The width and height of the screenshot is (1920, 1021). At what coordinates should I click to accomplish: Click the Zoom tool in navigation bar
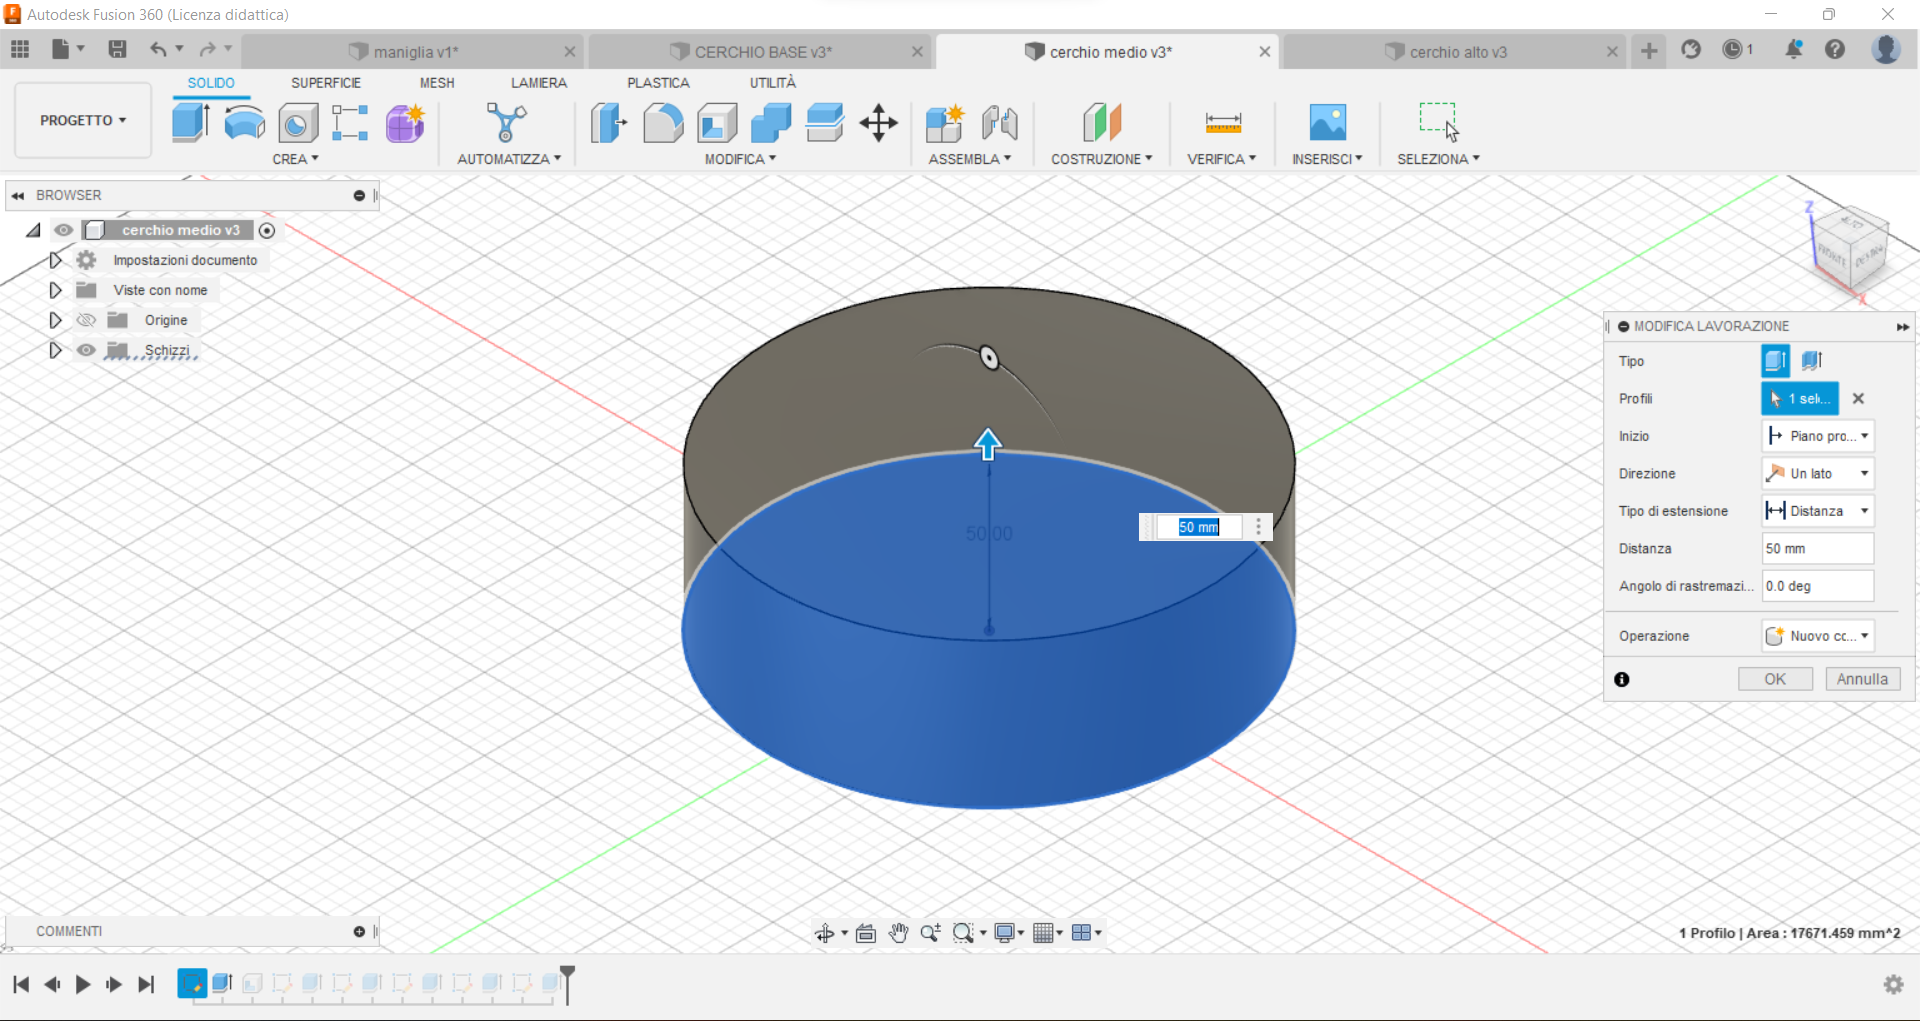930,933
